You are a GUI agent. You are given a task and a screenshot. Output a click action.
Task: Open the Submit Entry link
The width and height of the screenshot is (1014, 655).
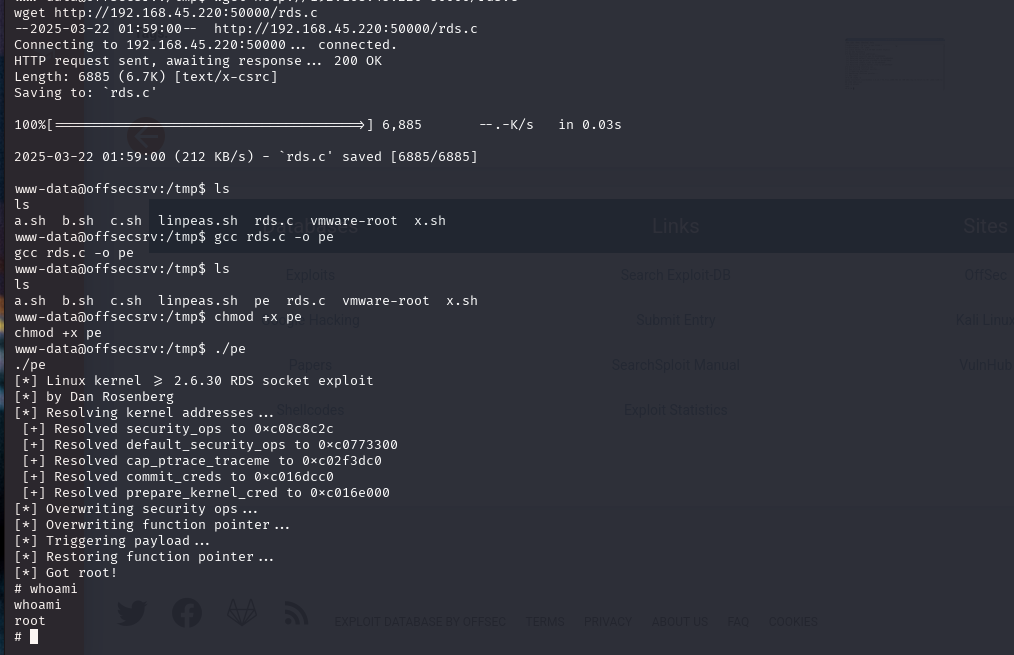pos(676,320)
